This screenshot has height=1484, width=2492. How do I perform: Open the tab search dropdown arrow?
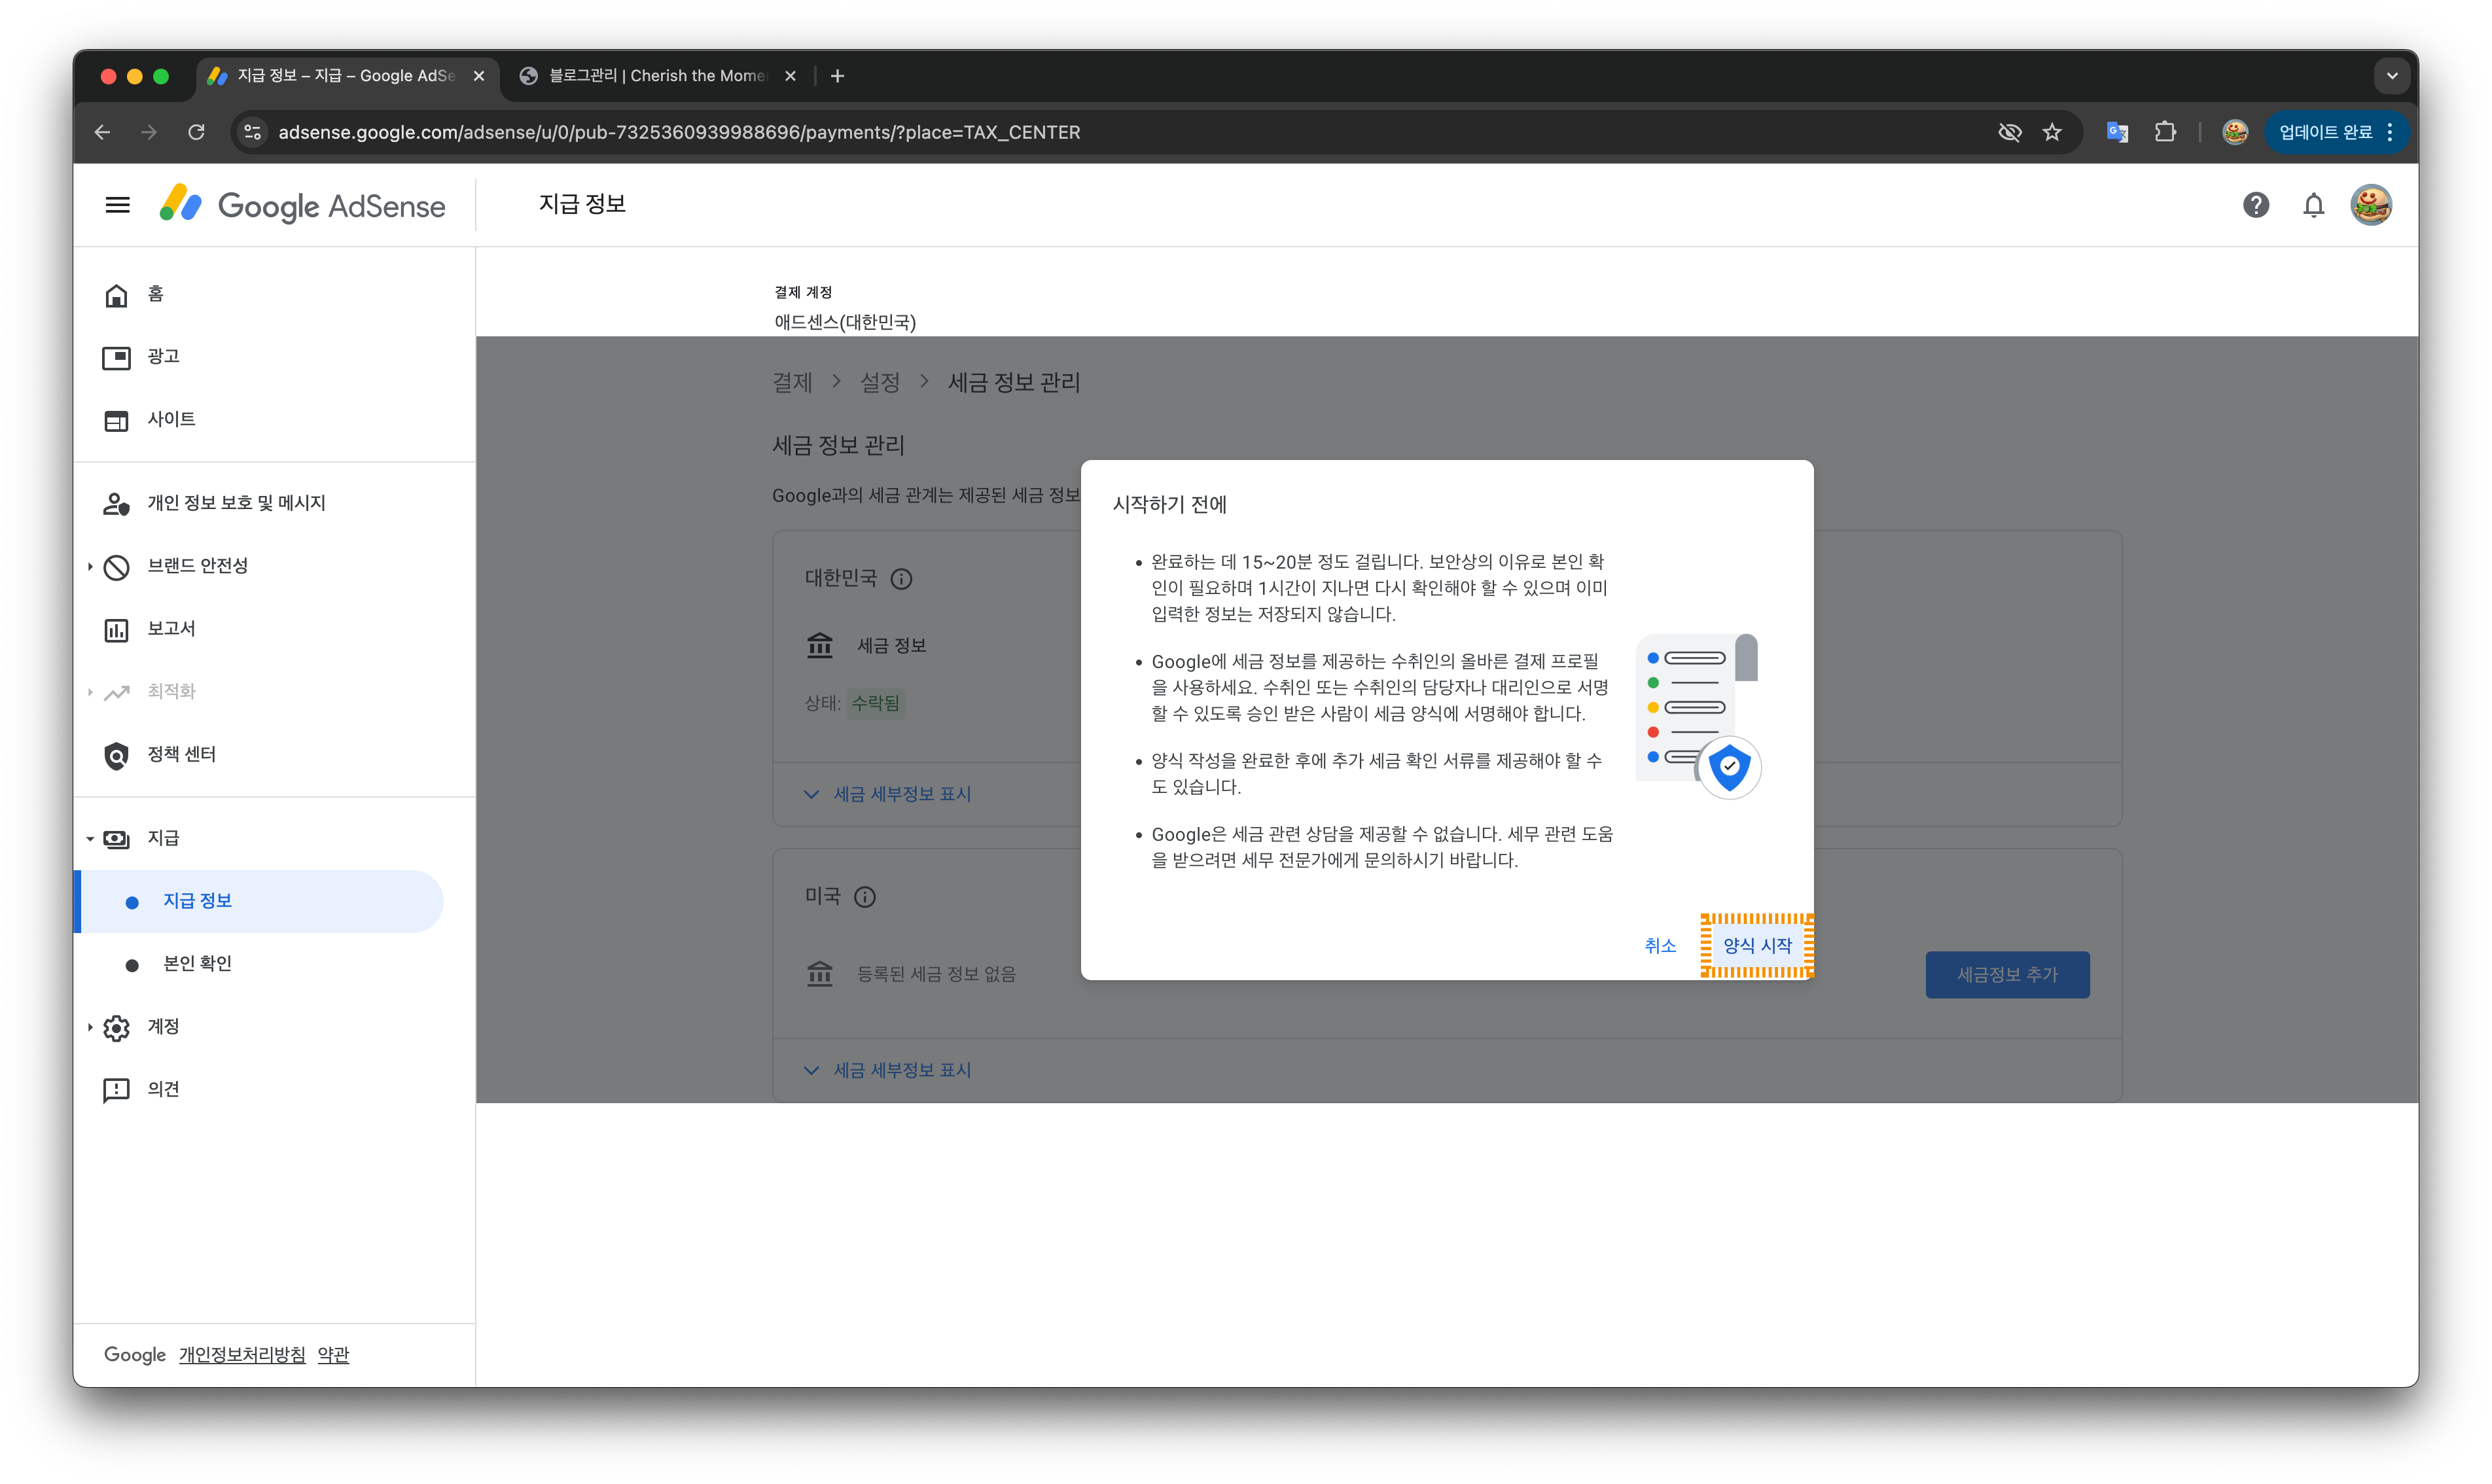pyautogui.click(x=2391, y=76)
